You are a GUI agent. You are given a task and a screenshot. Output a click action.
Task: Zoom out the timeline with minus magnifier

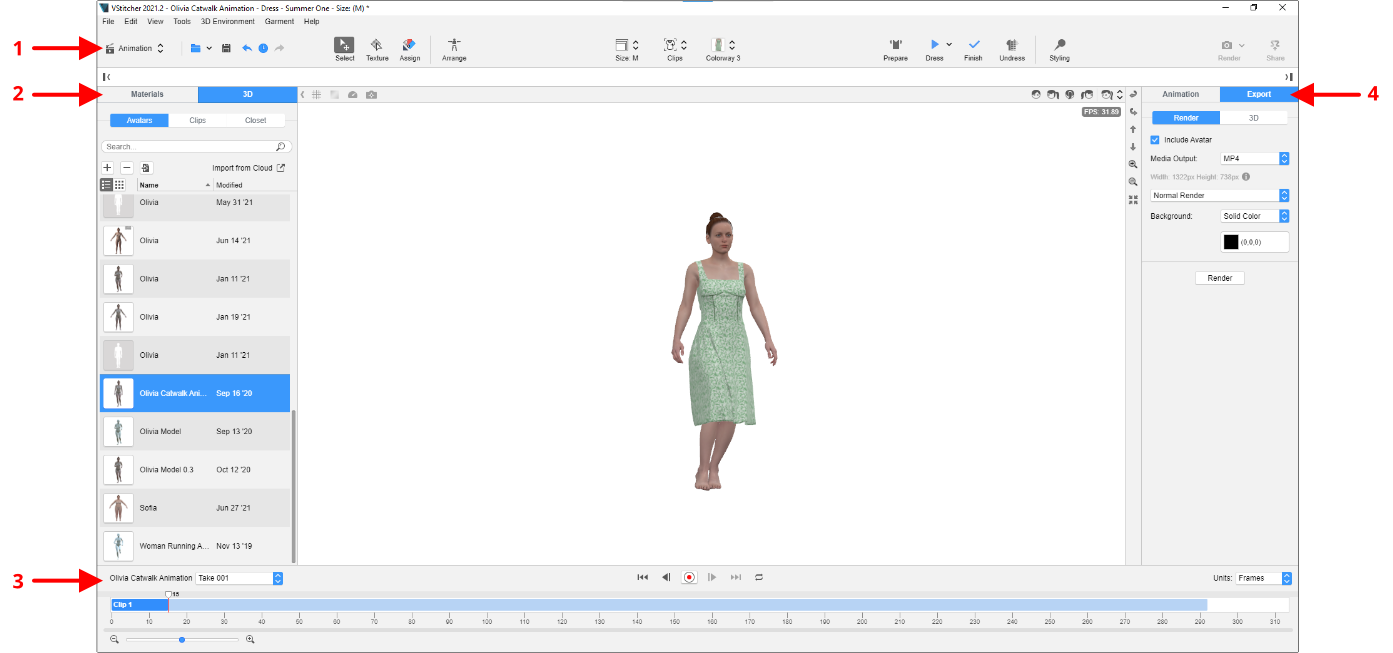(x=115, y=639)
